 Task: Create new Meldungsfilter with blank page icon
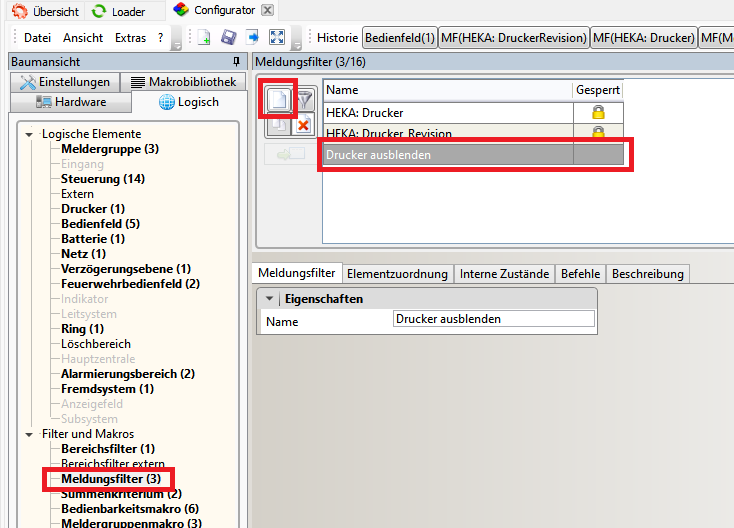[x=279, y=100]
